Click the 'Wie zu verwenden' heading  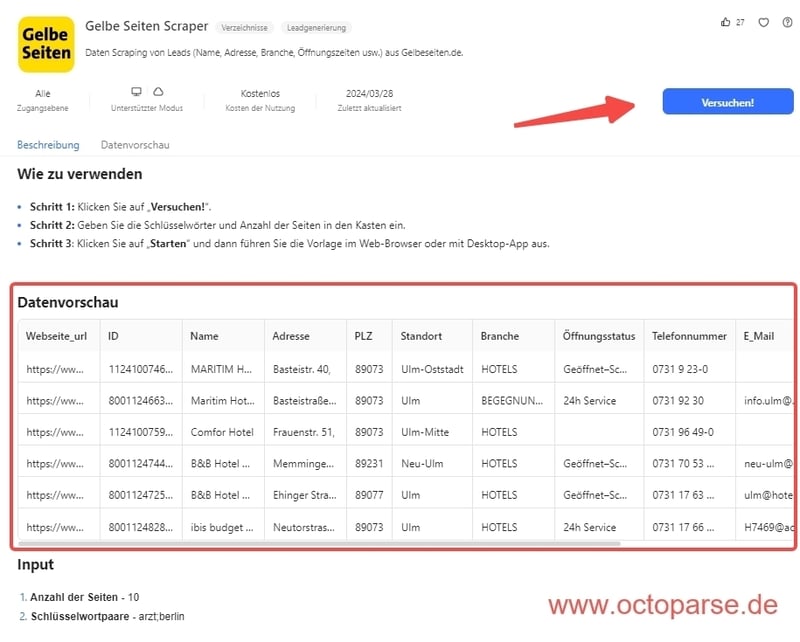coord(80,174)
